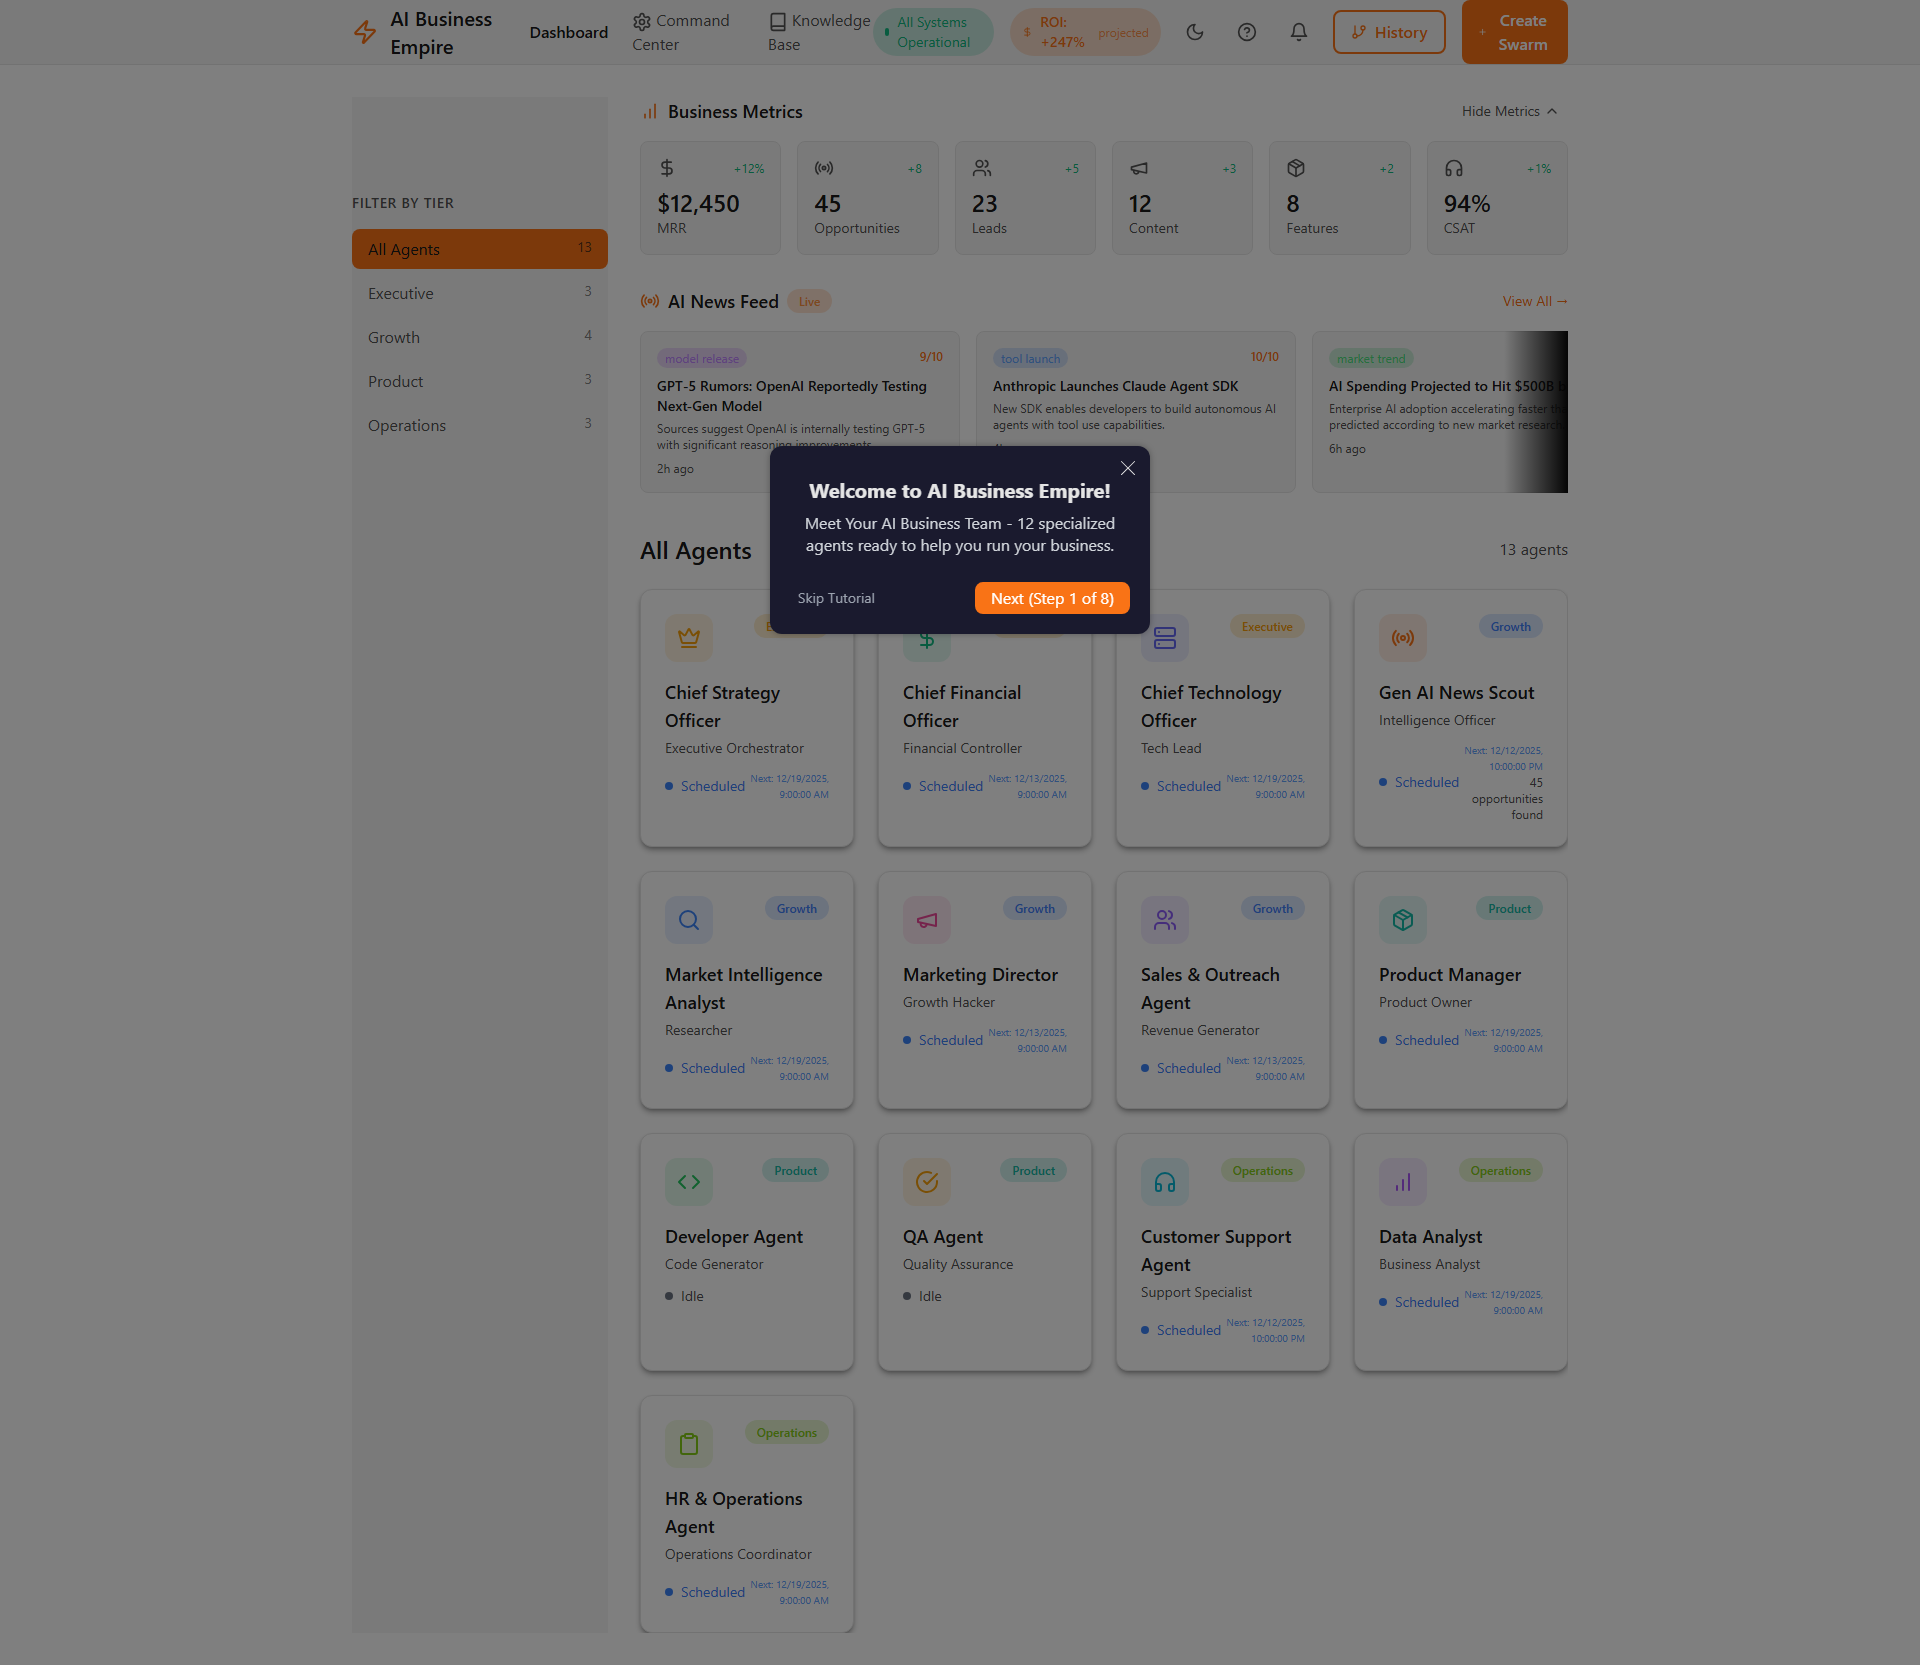The image size is (1920, 1665).
Task: Click the ROI +247% projected badge
Action: (x=1085, y=32)
